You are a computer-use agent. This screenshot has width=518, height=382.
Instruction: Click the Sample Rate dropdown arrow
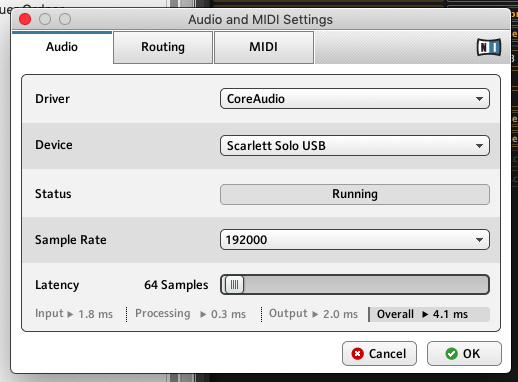pyautogui.click(x=479, y=240)
